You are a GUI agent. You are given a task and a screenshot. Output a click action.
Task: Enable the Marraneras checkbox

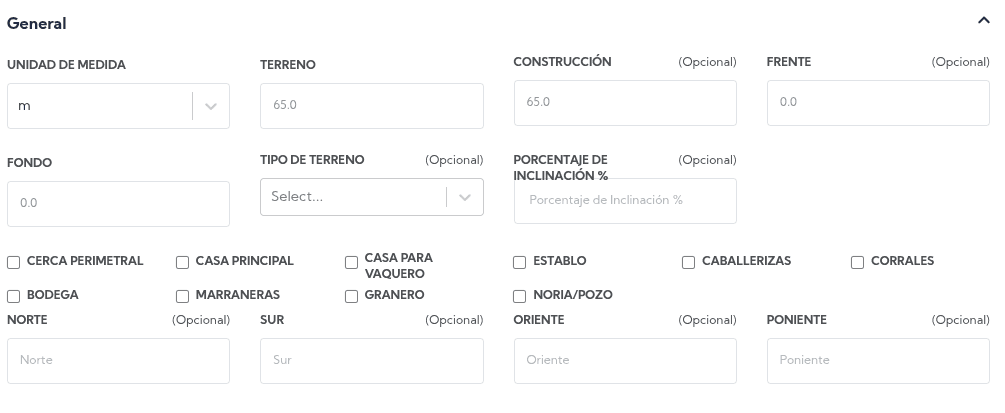pos(182,296)
